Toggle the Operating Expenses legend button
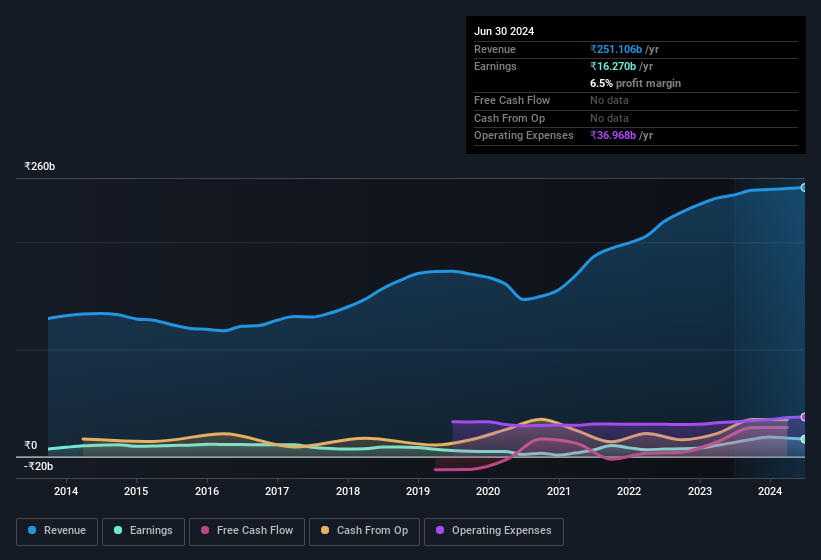 pyautogui.click(x=494, y=531)
